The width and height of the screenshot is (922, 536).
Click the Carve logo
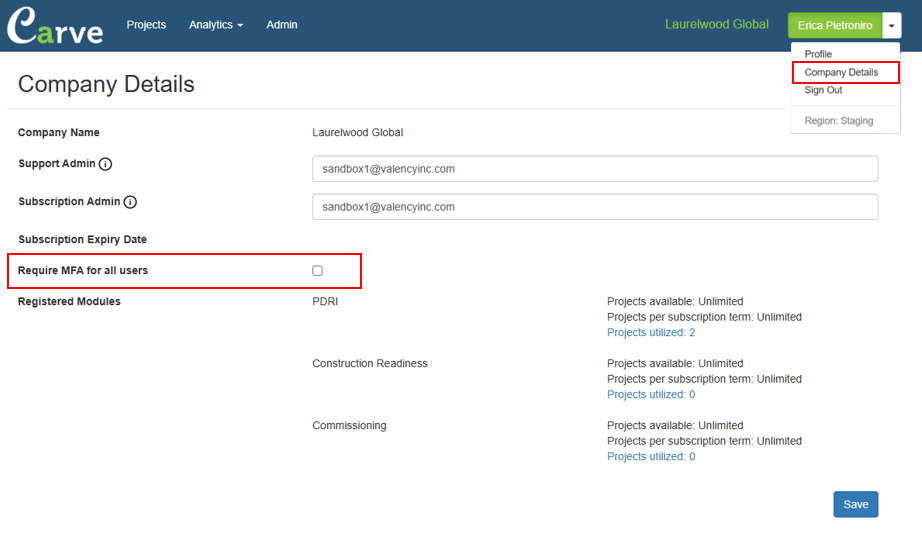(55, 26)
